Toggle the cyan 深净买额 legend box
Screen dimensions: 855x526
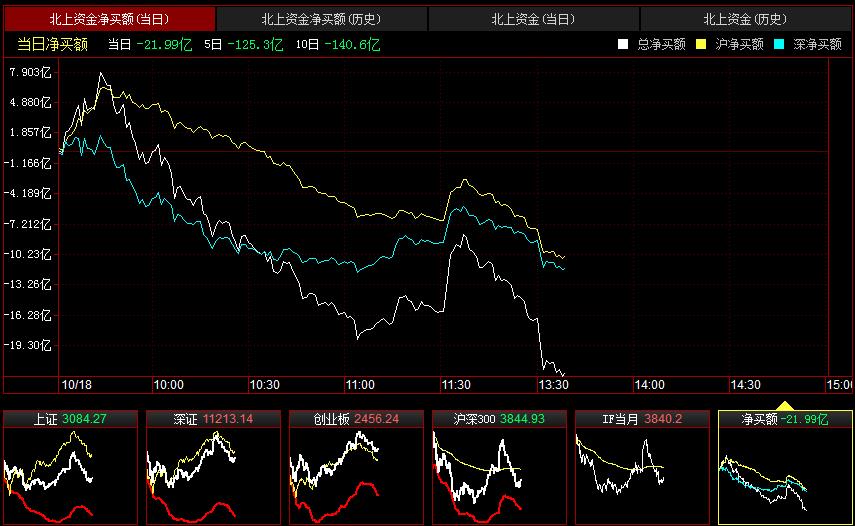[x=779, y=44]
